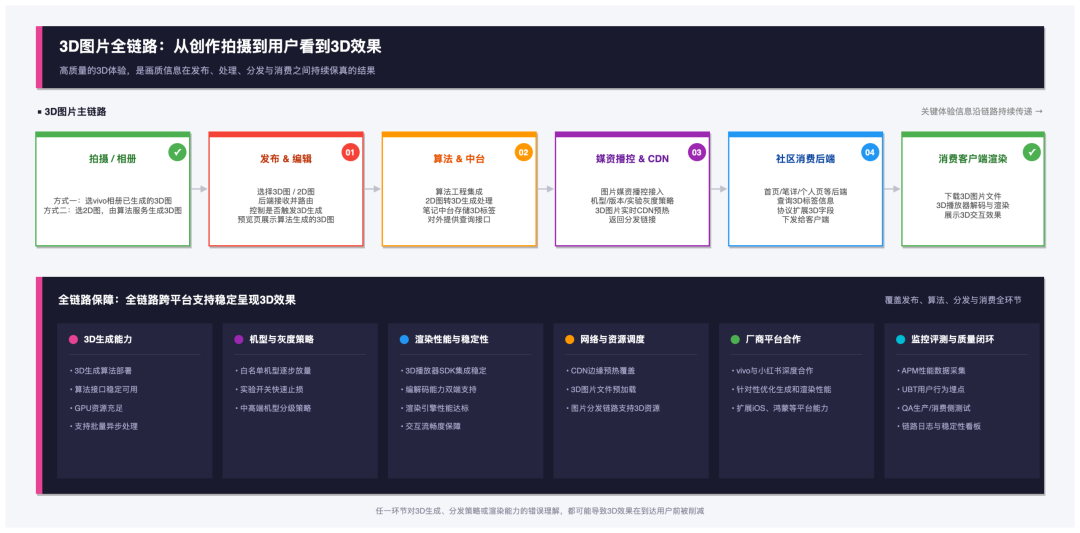Click the green checkmark on 拍摄 / 相册 card
1080x533 pixels.
(x=178, y=151)
